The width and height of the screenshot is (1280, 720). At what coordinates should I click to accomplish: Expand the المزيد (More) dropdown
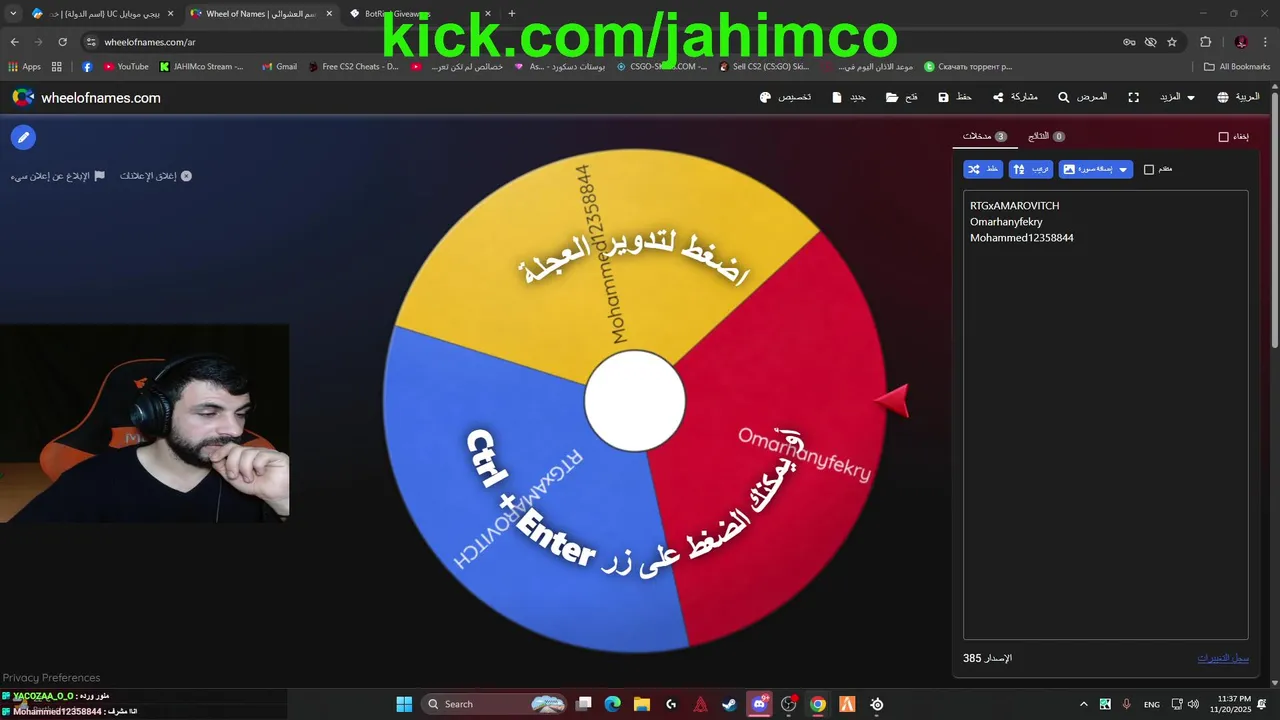coord(1177,97)
